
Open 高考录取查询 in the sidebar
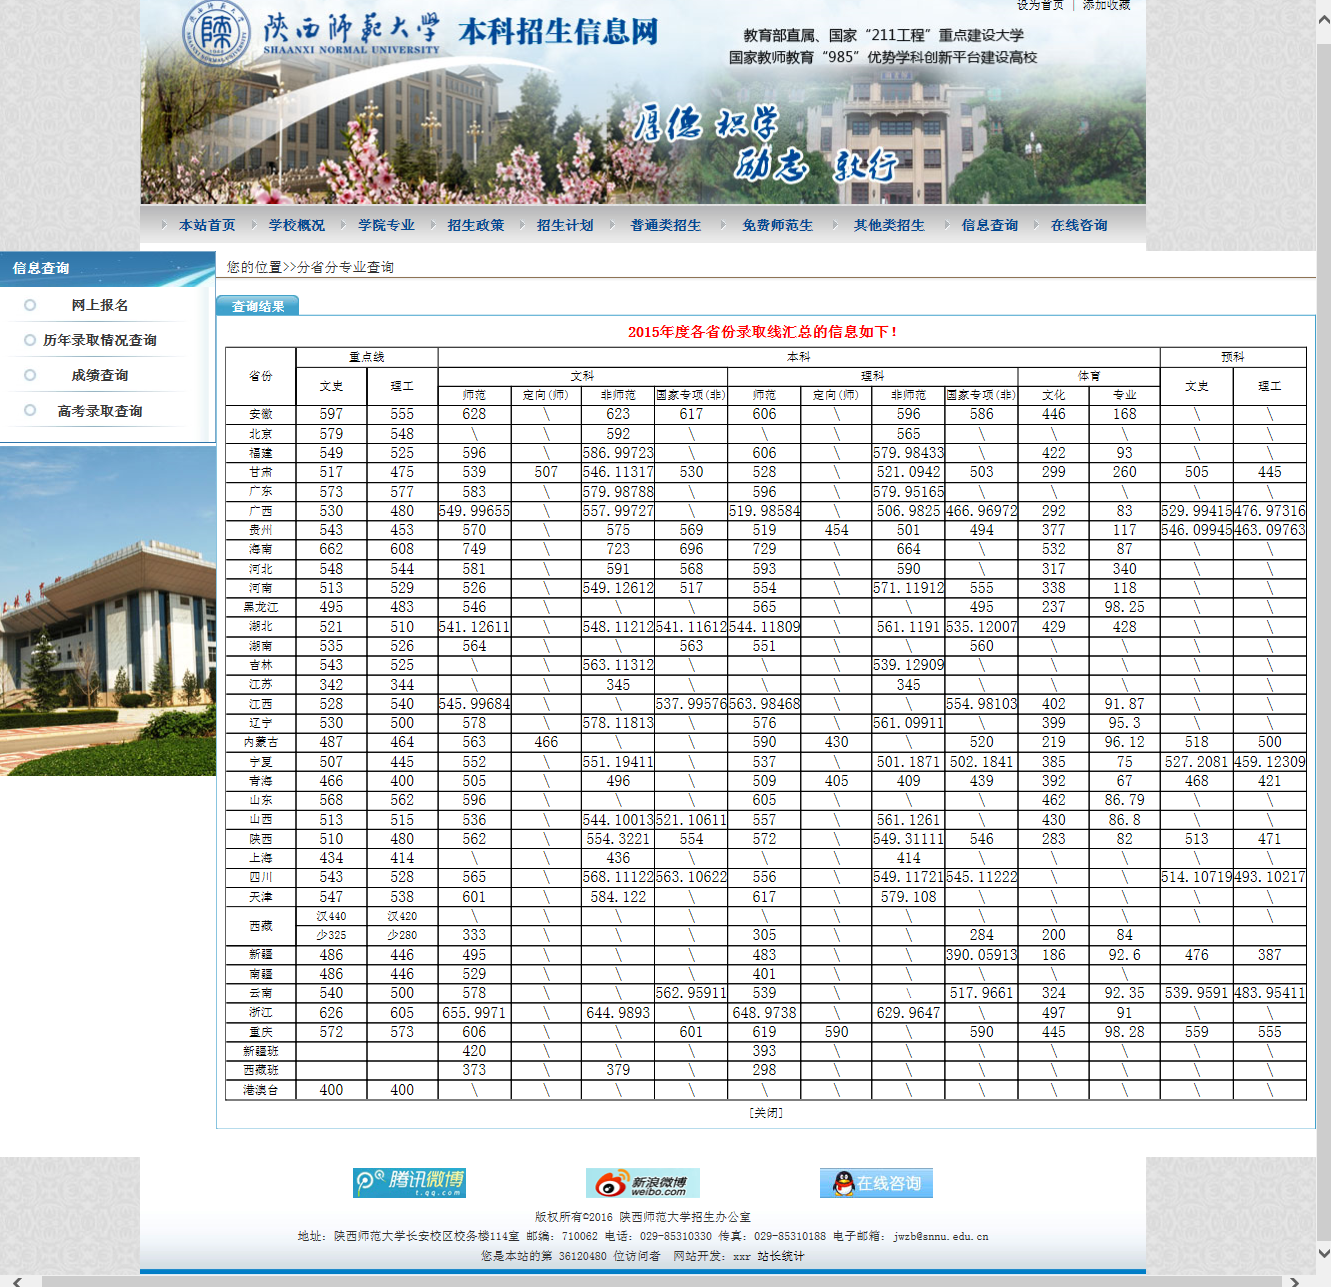[99, 411]
